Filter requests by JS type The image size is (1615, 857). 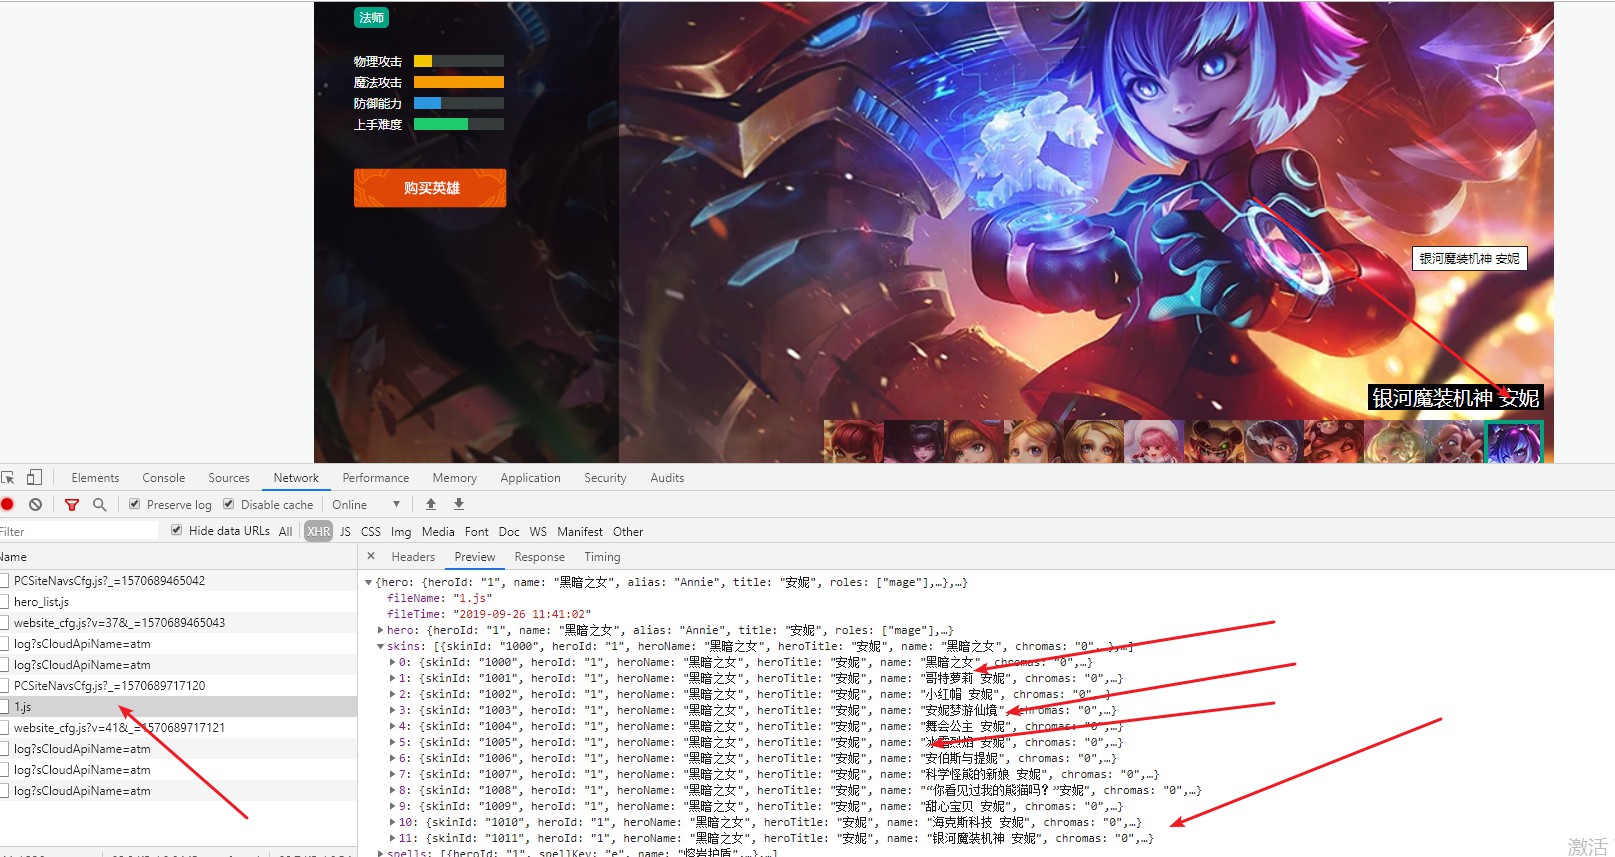345,531
